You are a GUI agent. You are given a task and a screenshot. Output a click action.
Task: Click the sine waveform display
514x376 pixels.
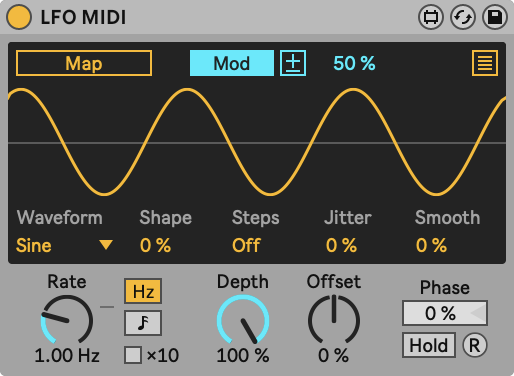click(257, 142)
